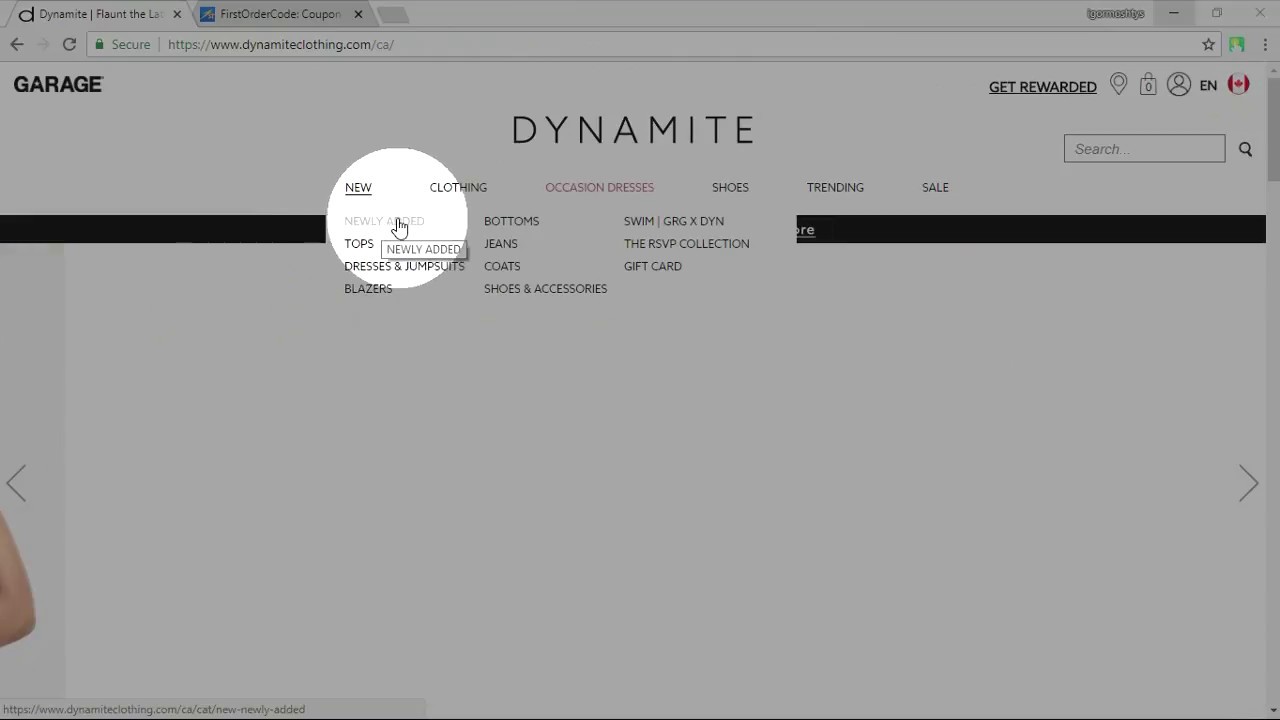This screenshot has width=1280, height=720.
Task: Select SHOES & ACCESSORIES link
Action: point(545,288)
